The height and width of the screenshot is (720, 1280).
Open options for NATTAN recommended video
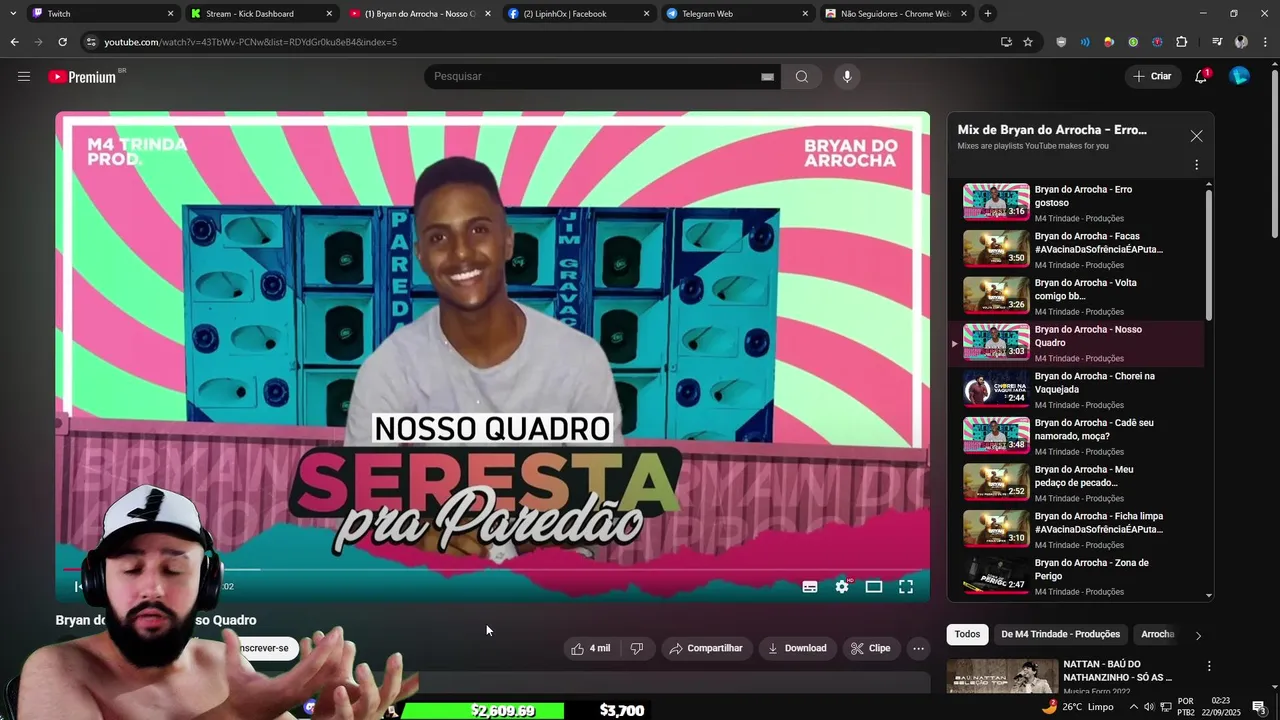tap(1208, 666)
